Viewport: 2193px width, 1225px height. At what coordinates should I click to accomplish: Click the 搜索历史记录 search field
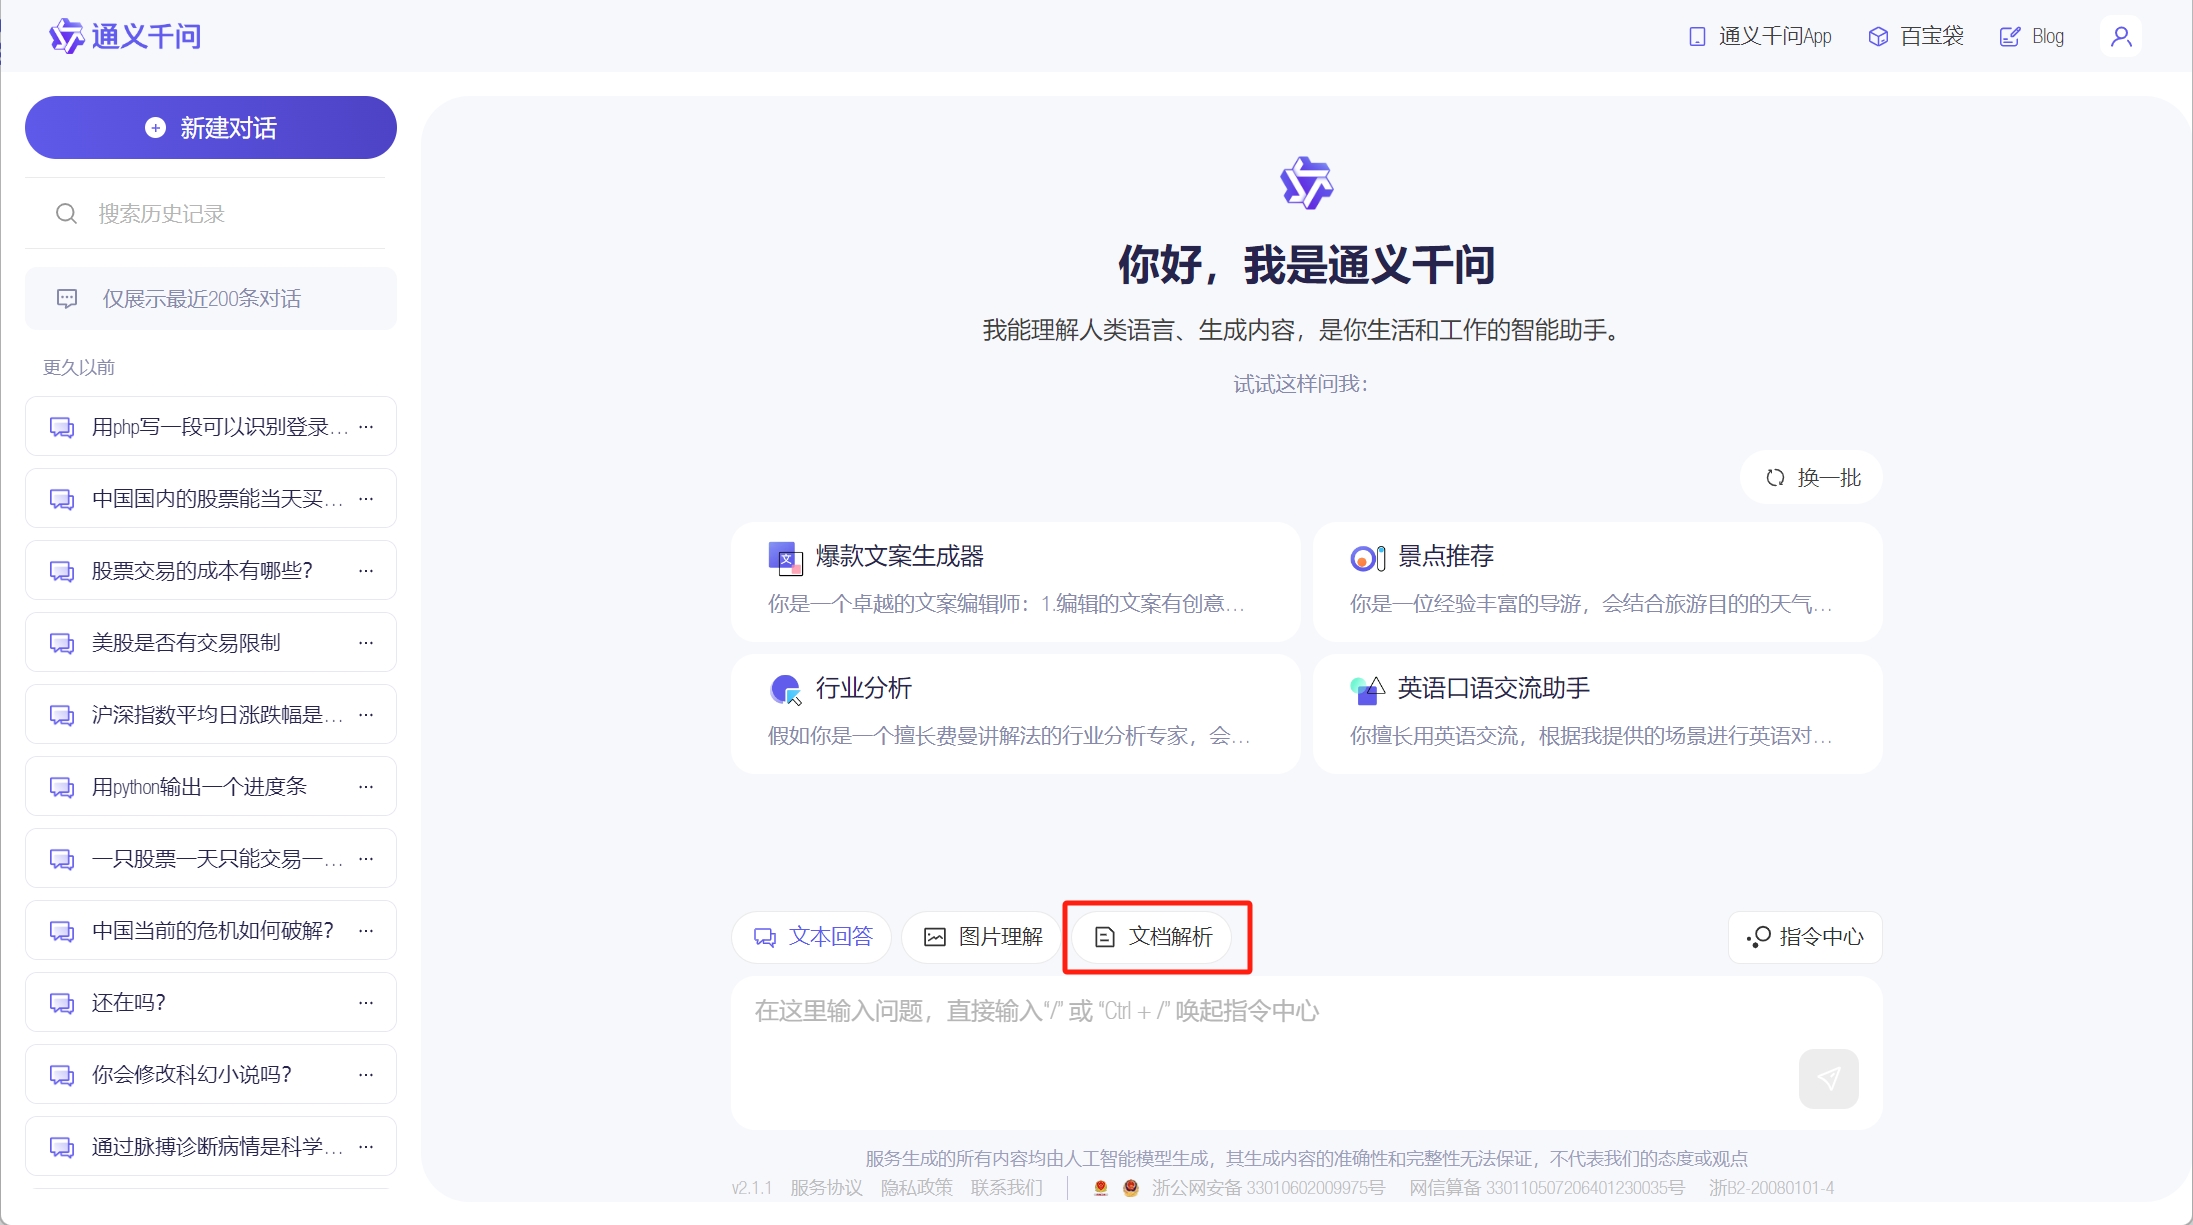[x=205, y=214]
